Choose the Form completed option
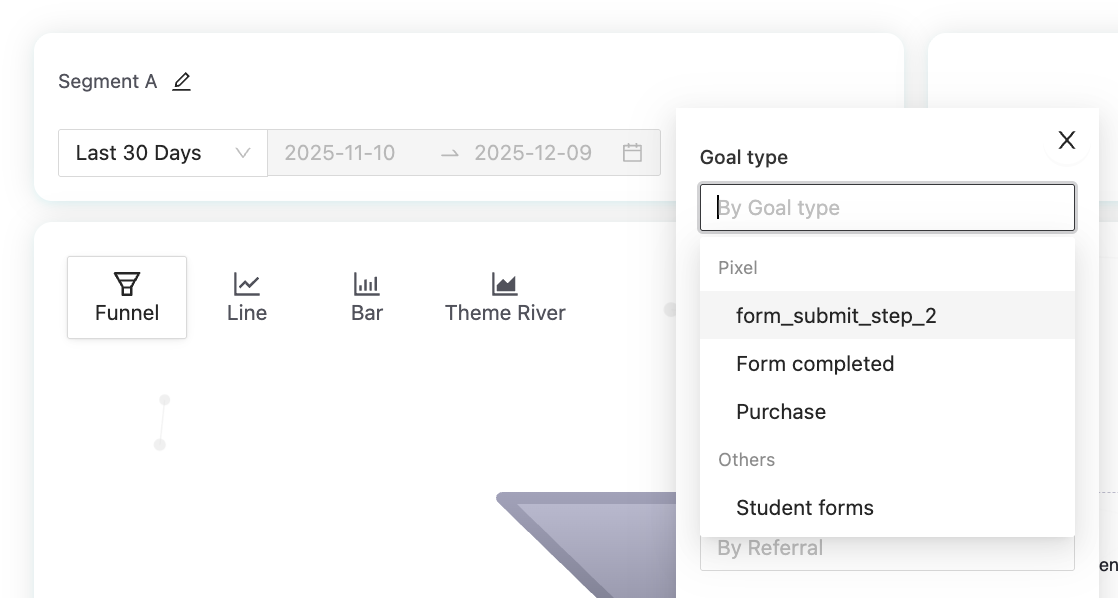Viewport: 1118px width, 598px height. click(x=815, y=364)
